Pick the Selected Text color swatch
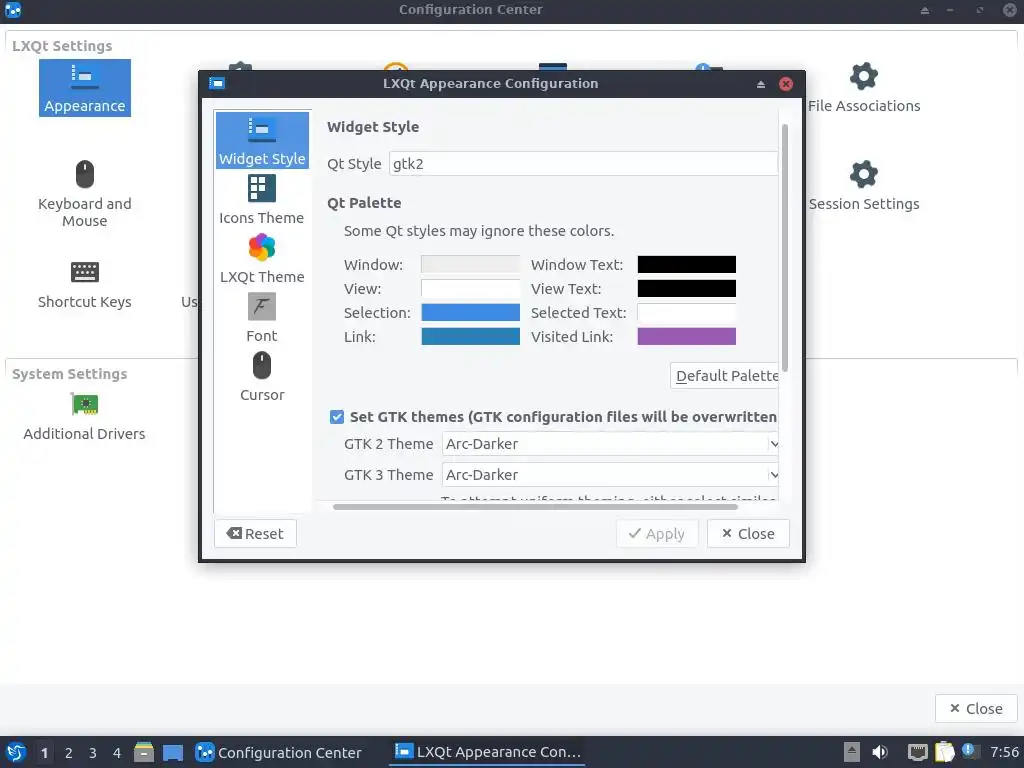The width and height of the screenshot is (1024, 768). 686,312
